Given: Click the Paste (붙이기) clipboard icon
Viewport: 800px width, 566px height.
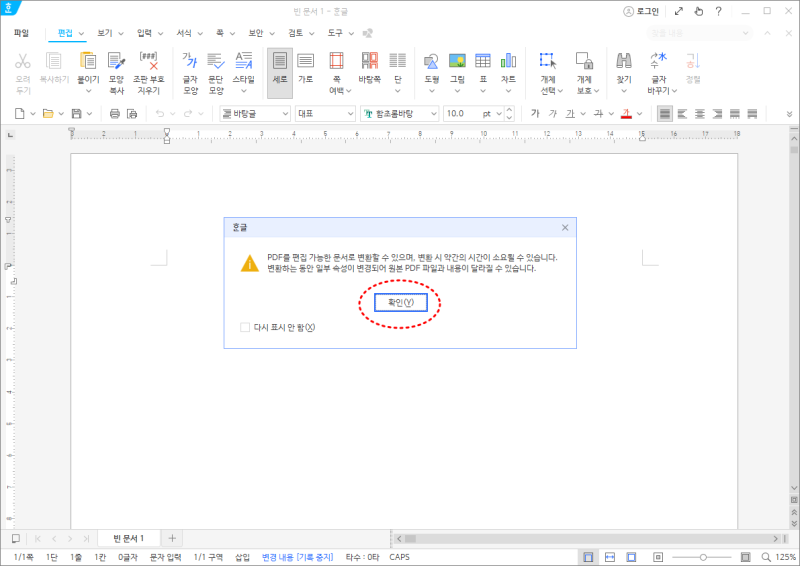Looking at the screenshot, I should coord(88,61).
